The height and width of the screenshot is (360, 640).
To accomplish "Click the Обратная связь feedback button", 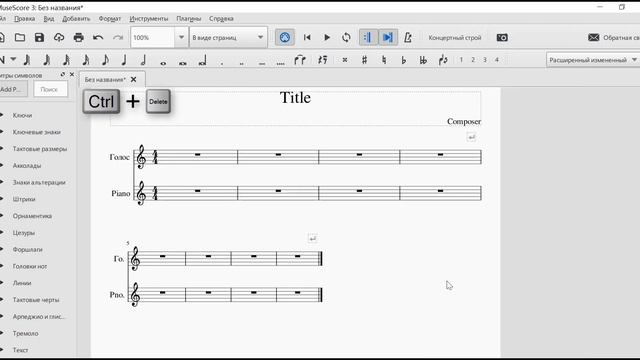I will click(614, 38).
